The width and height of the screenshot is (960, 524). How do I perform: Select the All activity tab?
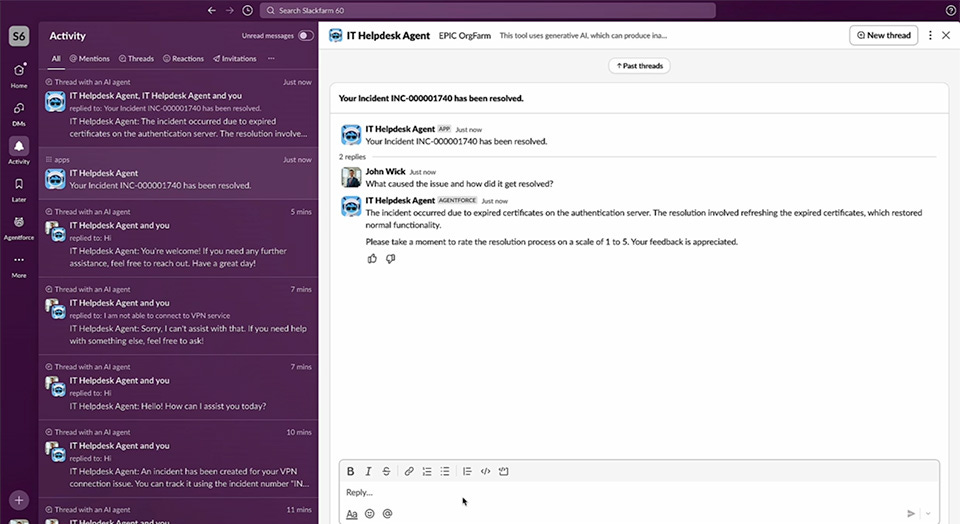(x=56, y=59)
